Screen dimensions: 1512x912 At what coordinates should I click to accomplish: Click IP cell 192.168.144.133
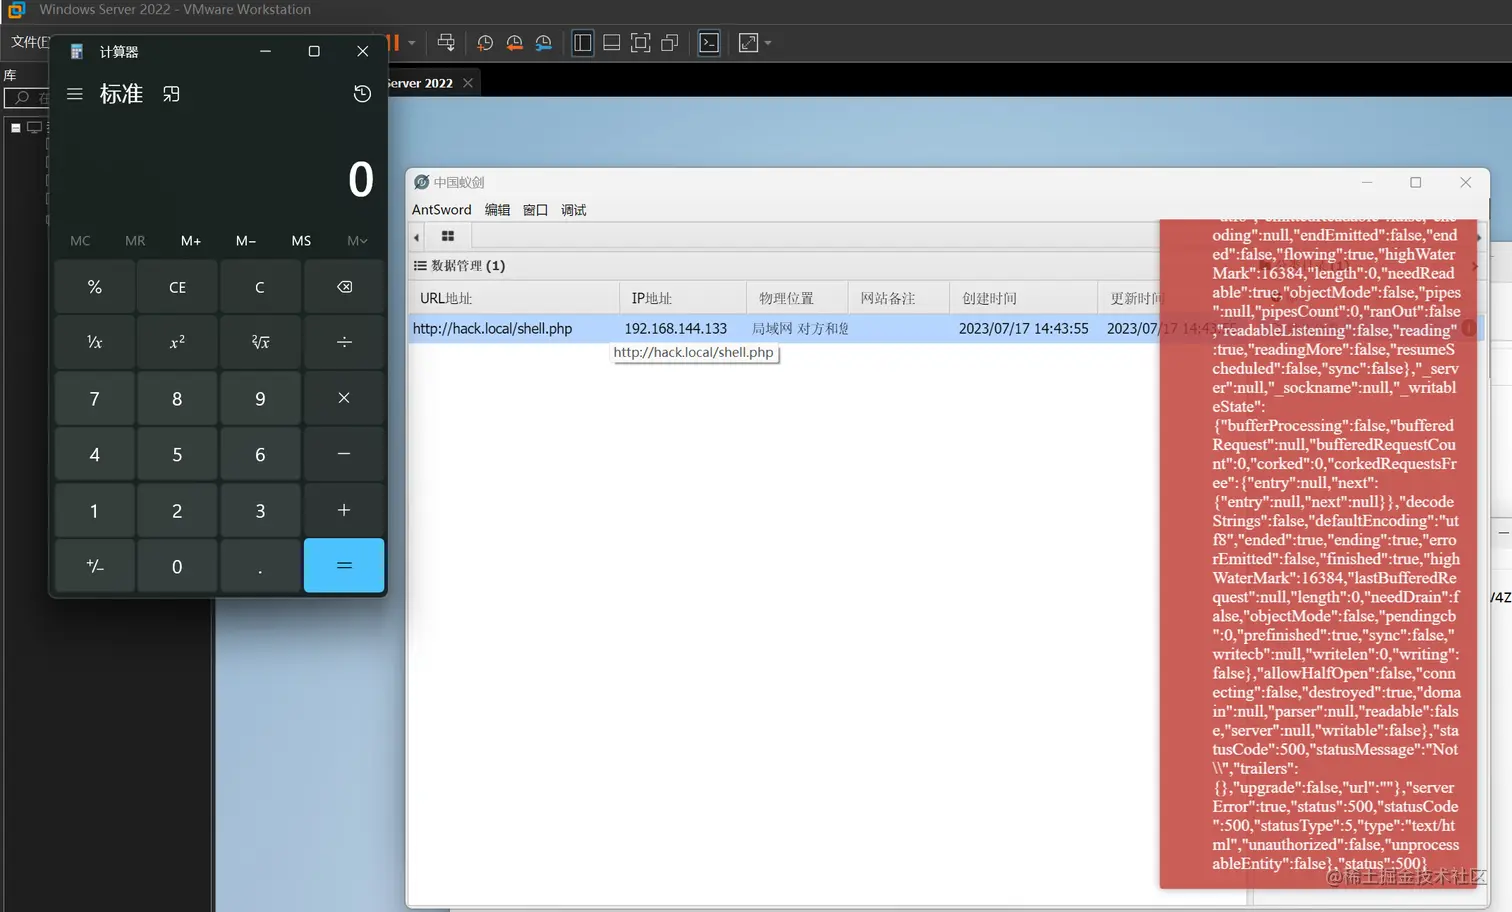676,328
